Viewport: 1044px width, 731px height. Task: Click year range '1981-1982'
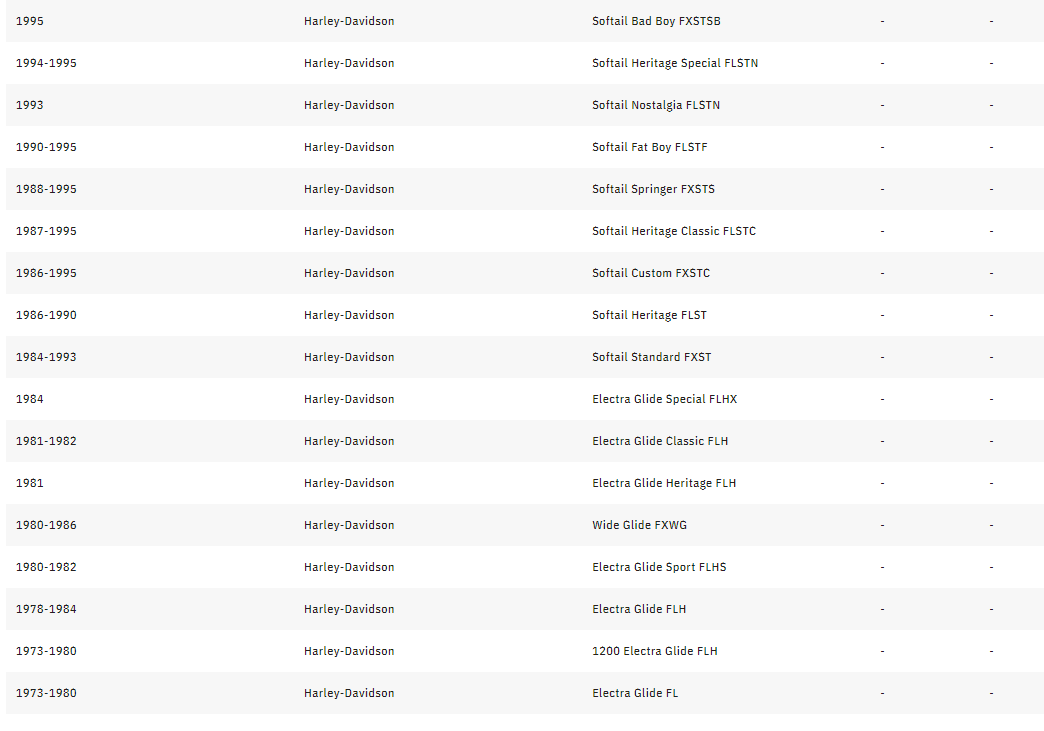tap(46, 441)
